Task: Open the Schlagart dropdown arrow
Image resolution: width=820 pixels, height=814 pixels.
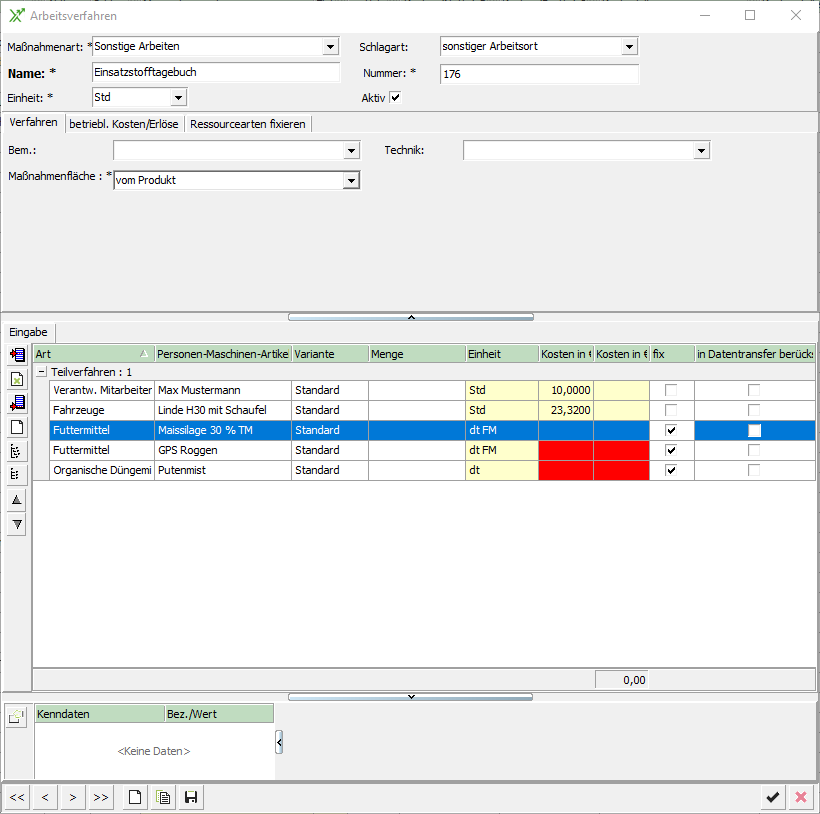Action: [x=629, y=47]
